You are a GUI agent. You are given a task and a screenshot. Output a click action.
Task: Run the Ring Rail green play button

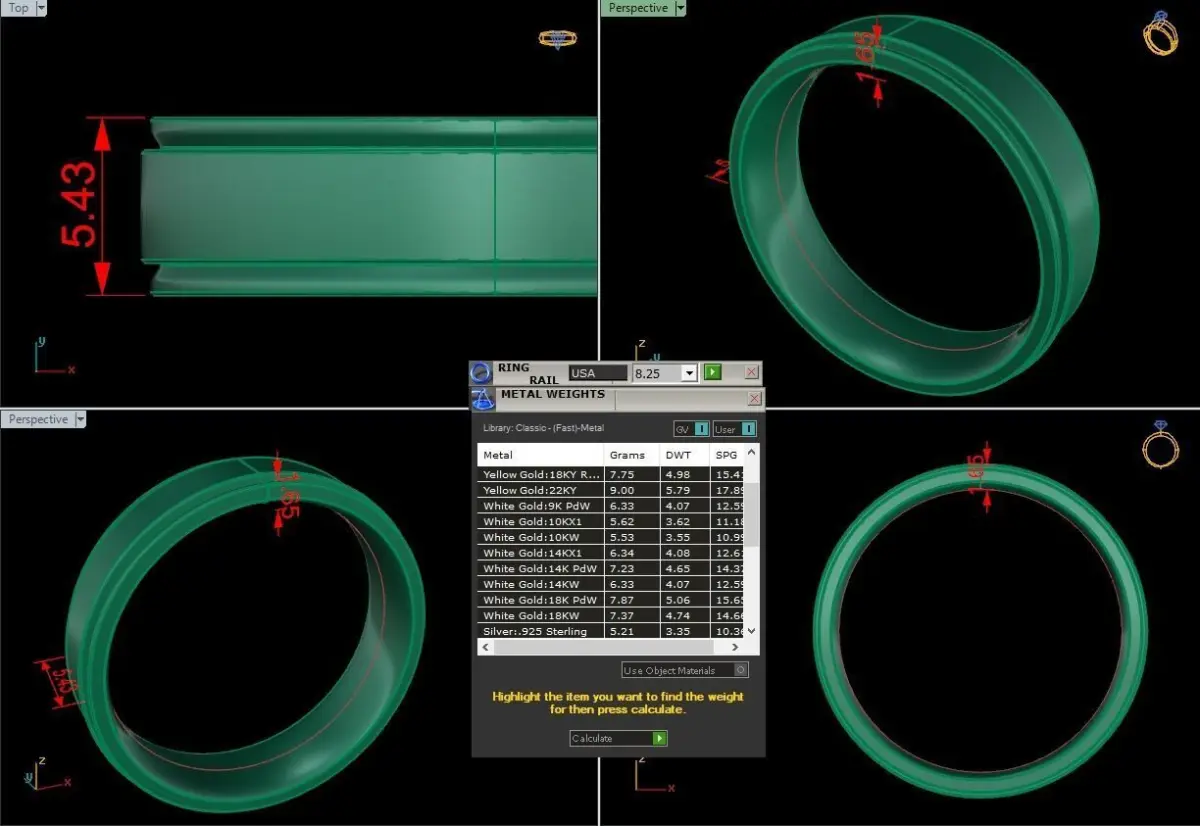point(712,372)
